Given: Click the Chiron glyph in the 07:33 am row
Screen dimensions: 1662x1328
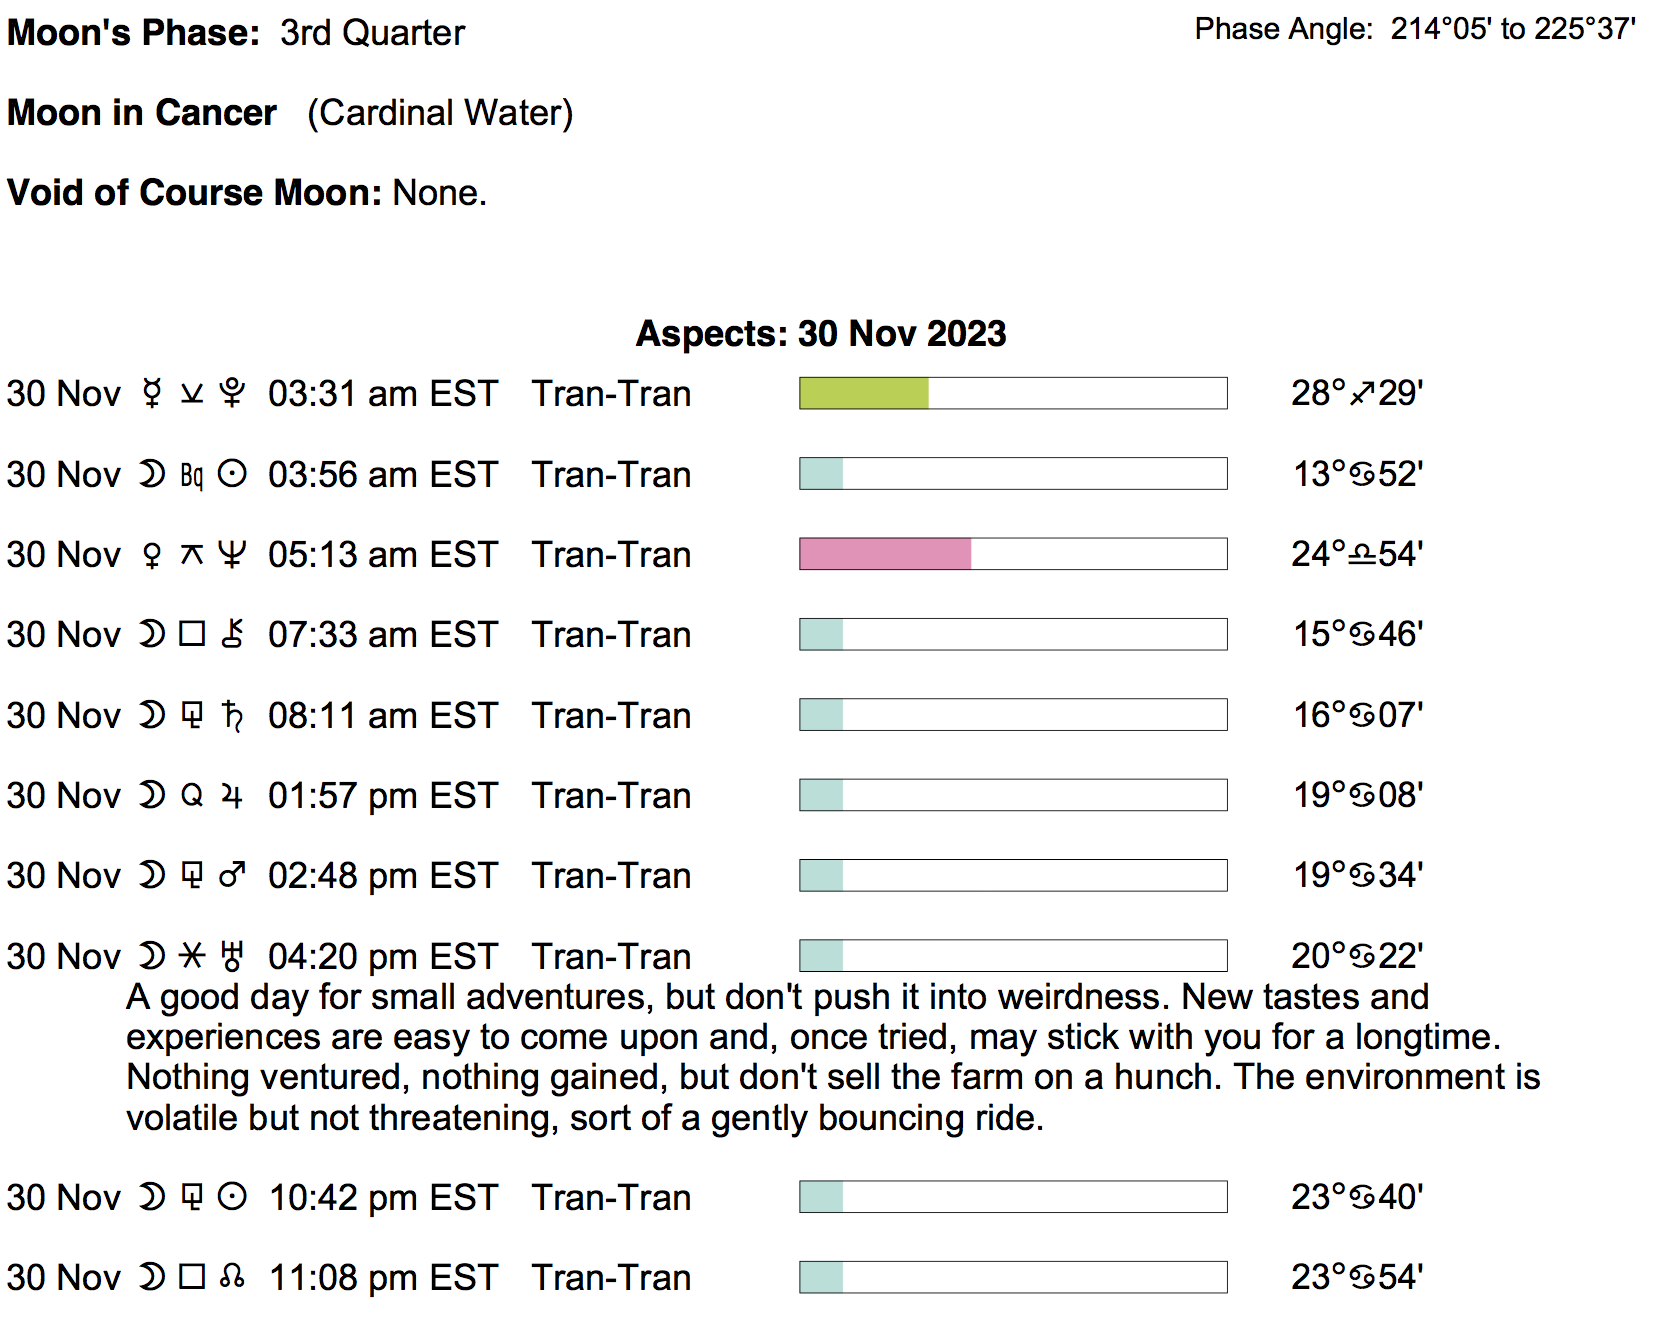Looking at the screenshot, I should [x=232, y=634].
